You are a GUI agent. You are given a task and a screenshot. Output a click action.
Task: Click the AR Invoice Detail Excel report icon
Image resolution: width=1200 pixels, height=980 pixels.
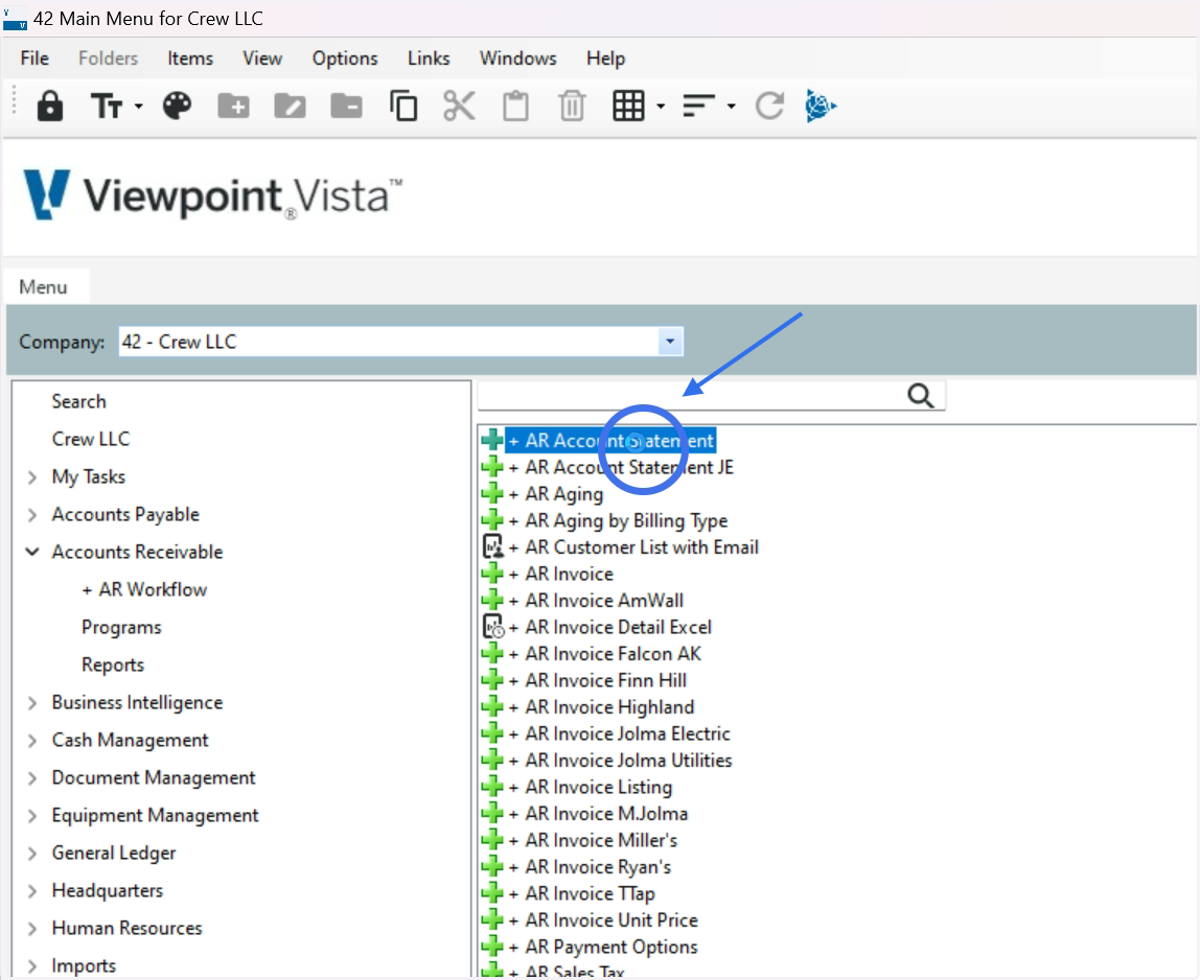click(492, 627)
